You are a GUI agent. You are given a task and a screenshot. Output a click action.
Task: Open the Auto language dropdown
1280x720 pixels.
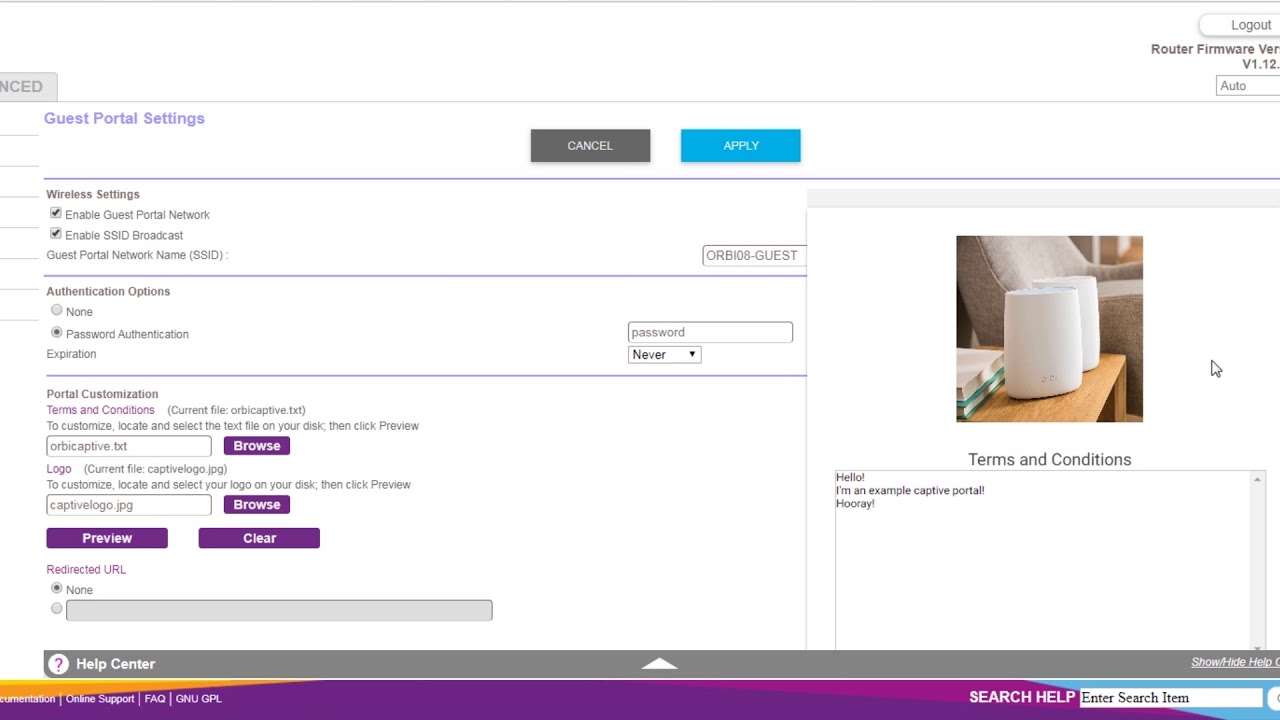[x=1247, y=86]
